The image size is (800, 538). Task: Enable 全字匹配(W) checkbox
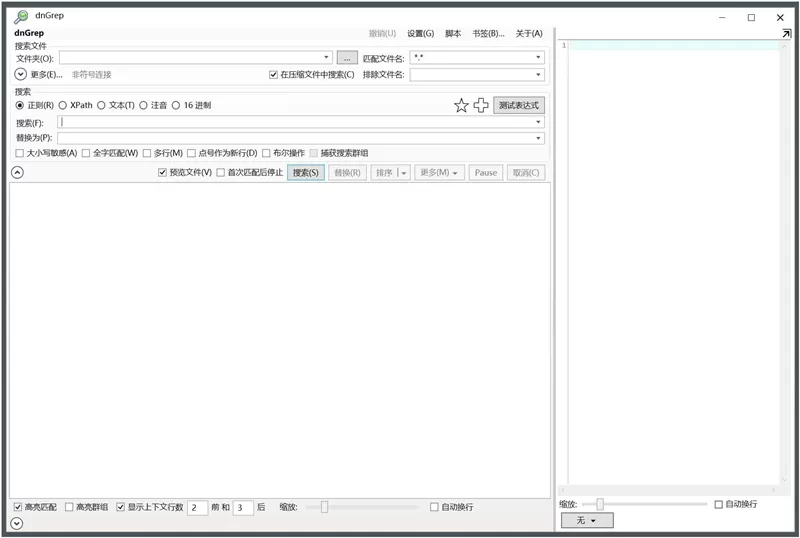click(86, 153)
